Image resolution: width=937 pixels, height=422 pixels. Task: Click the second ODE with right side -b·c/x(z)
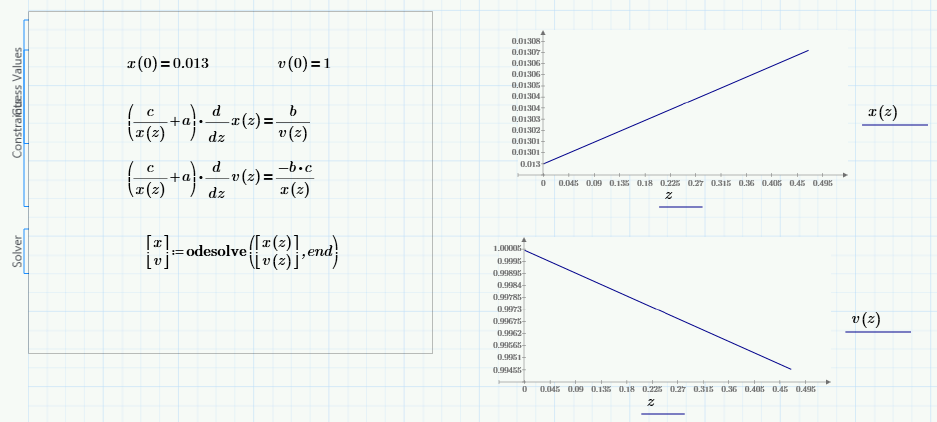[221, 178]
